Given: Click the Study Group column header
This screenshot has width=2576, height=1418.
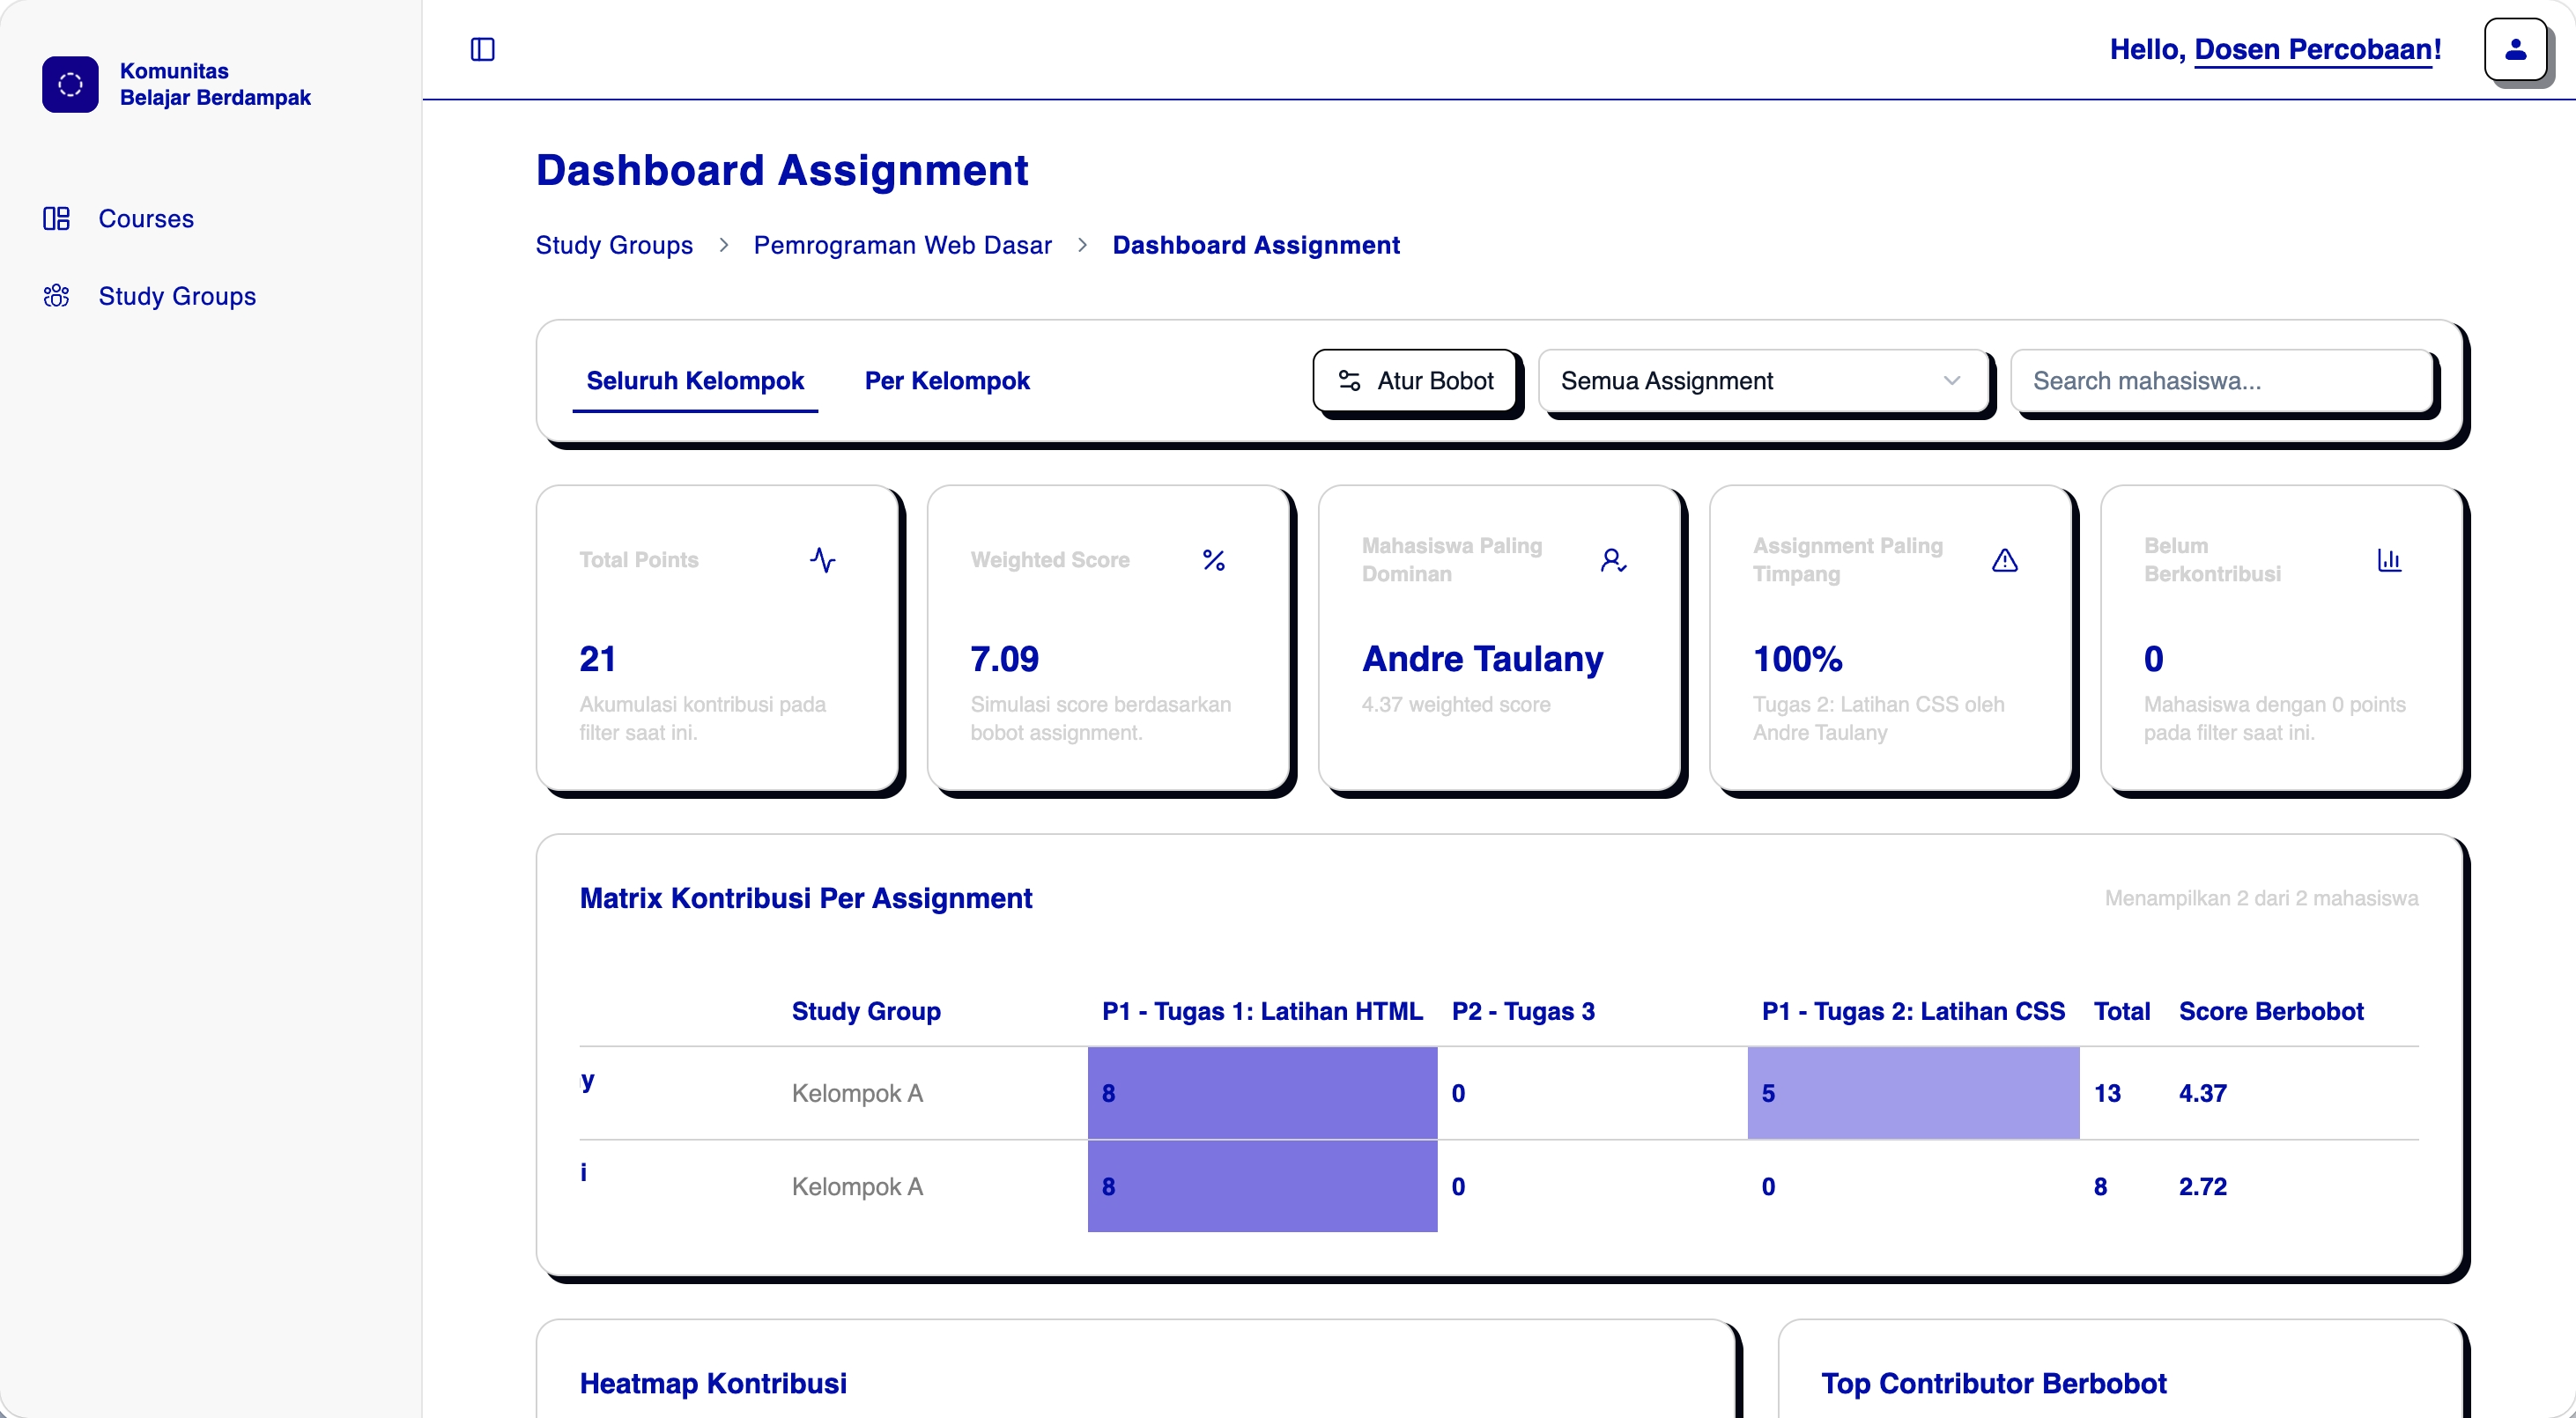Looking at the screenshot, I should (x=866, y=1011).
